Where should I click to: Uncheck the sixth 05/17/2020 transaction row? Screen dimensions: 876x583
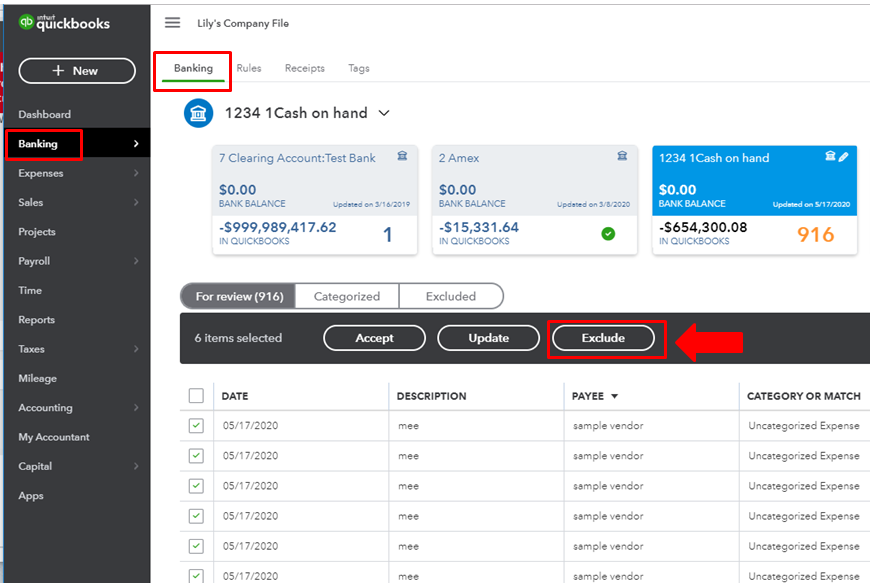point(196,575)
